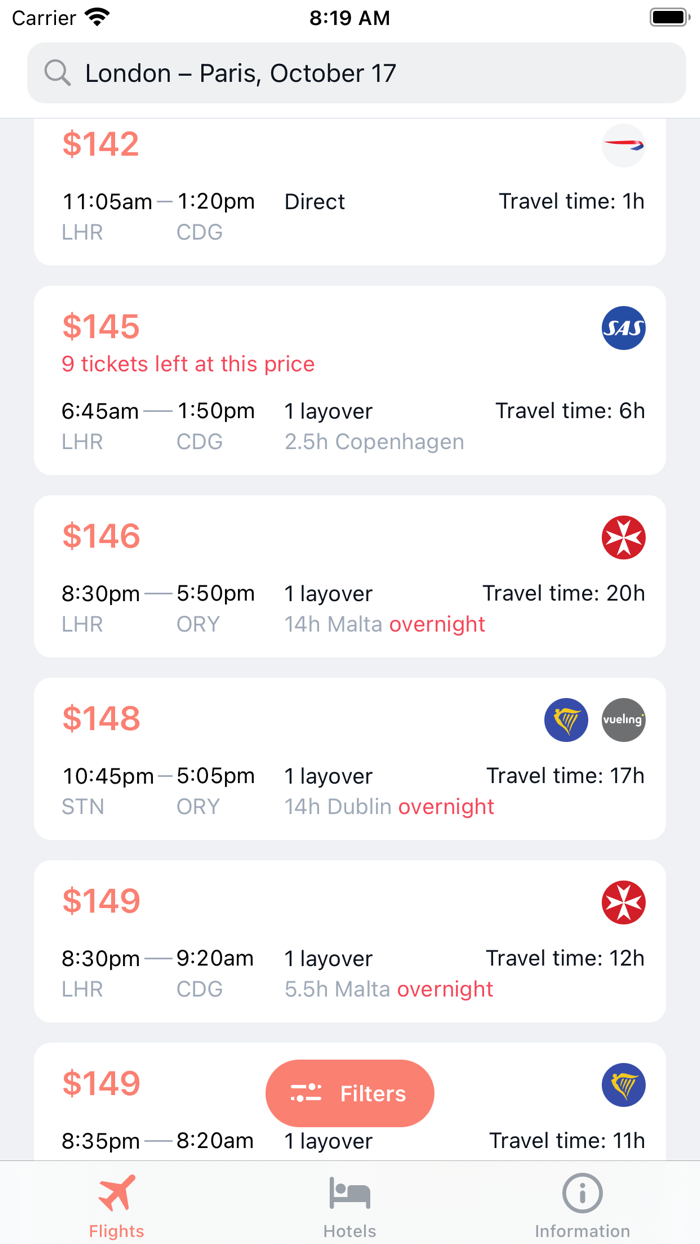
Task: Select the Ryanair logo on the bottom flight card
Action: coord(623,1085)
